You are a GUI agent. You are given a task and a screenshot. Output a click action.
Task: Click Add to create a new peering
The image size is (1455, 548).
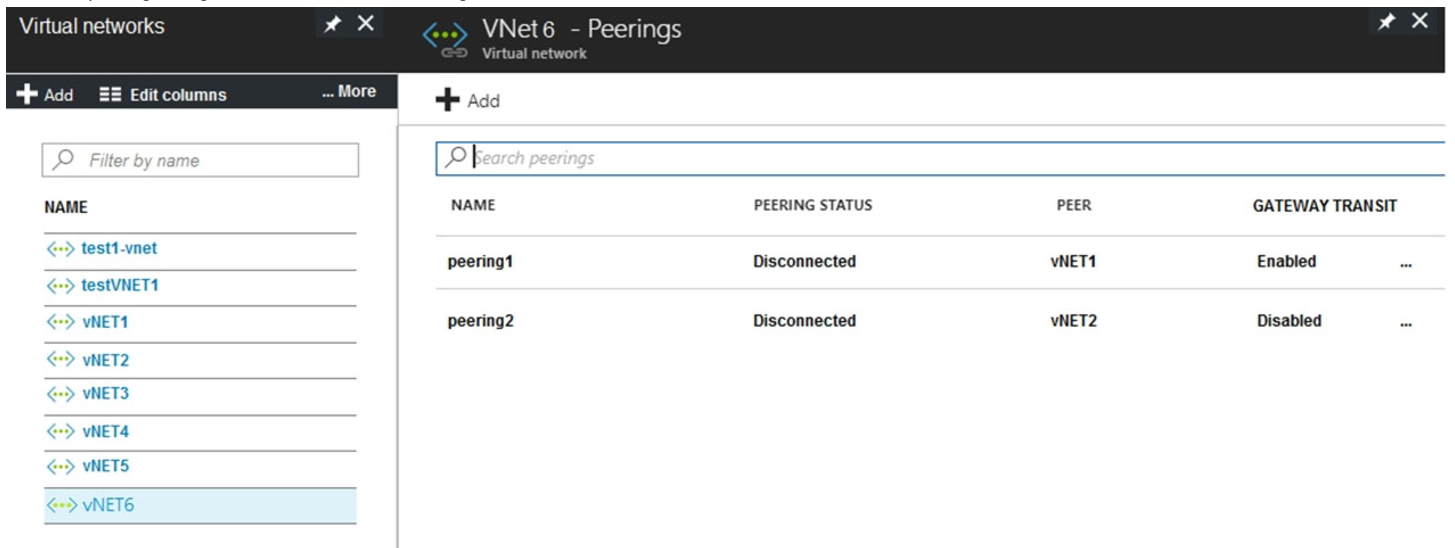[x=468, y=101]
